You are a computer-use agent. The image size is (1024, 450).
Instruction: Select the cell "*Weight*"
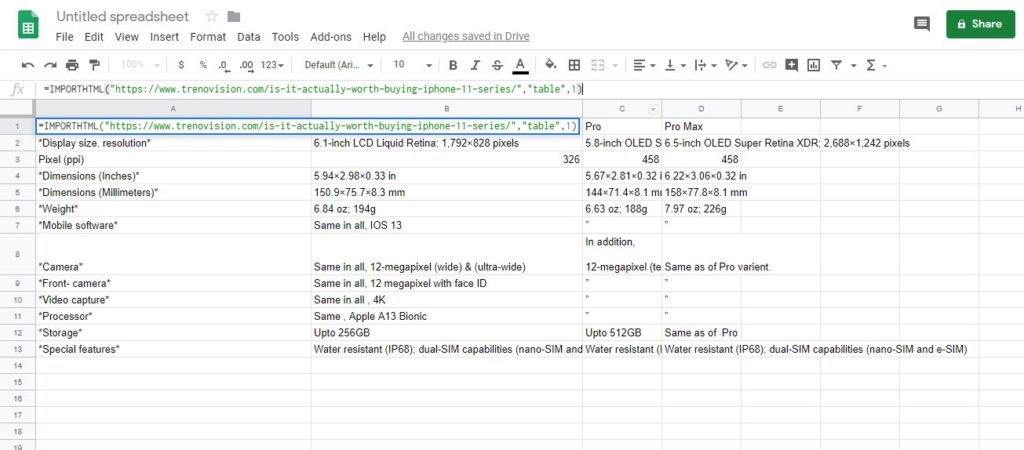point(173,209)
